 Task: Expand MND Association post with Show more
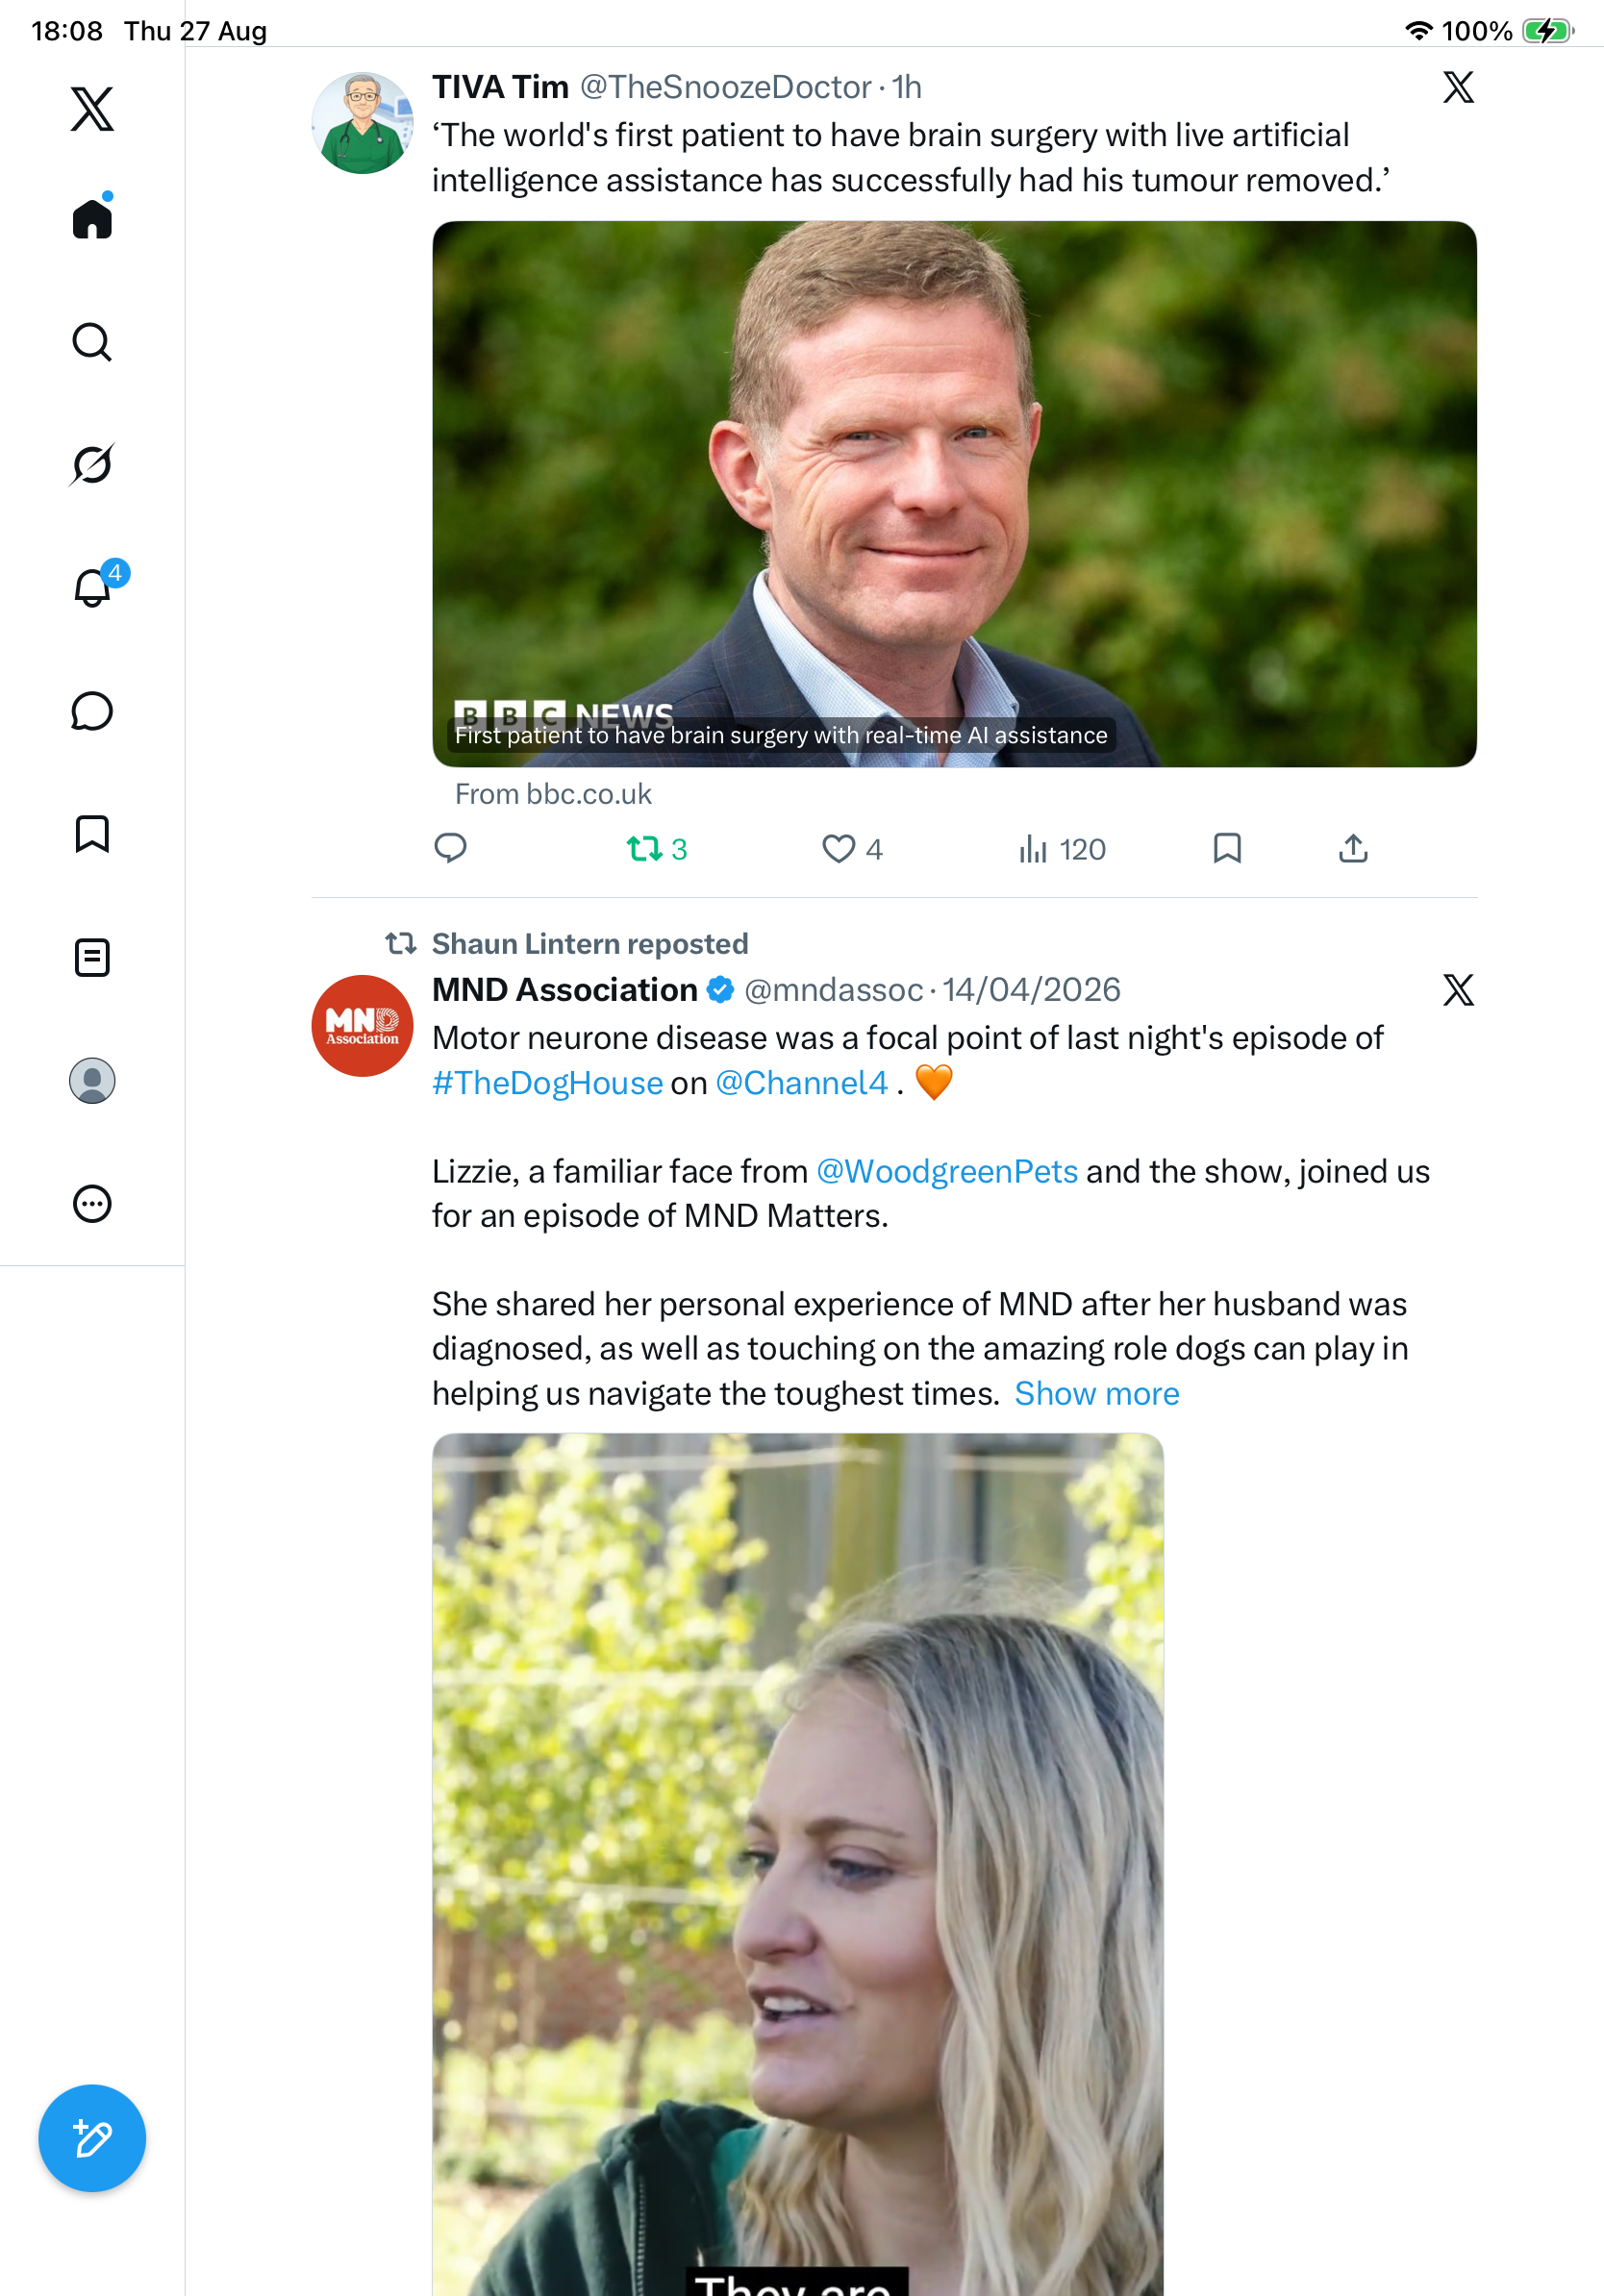tap(1097, 1393)
